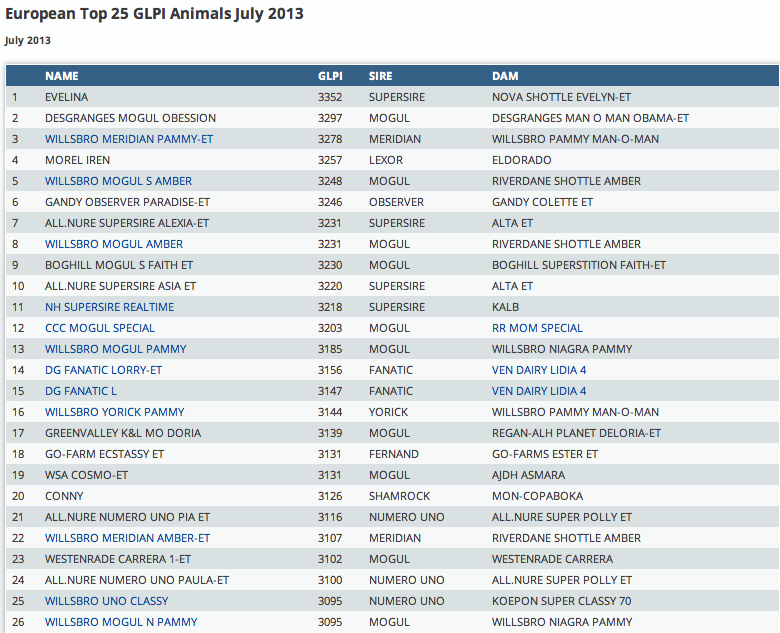Follow the NH SUPERSIRE REALTIME link
Image resolution: width=780 pixels, height=633 pixels.
[109, 307]
